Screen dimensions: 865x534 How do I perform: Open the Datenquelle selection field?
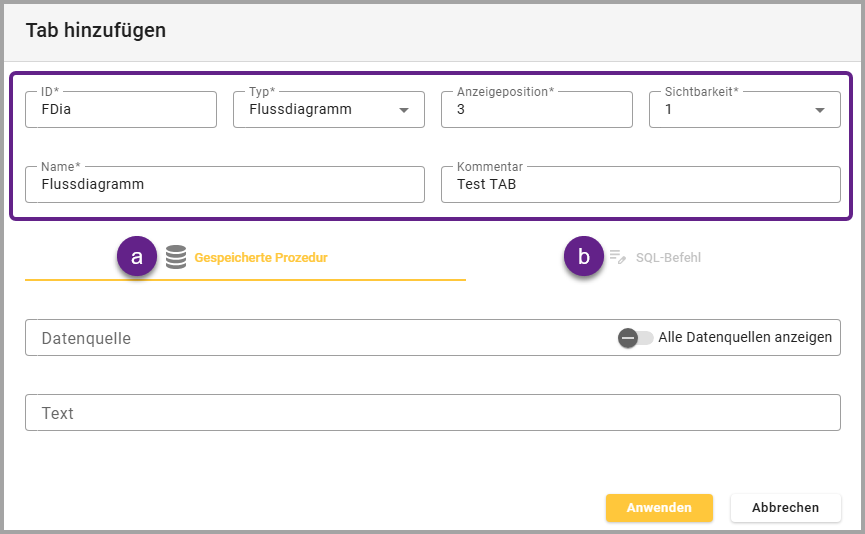[x=320, y=338]
